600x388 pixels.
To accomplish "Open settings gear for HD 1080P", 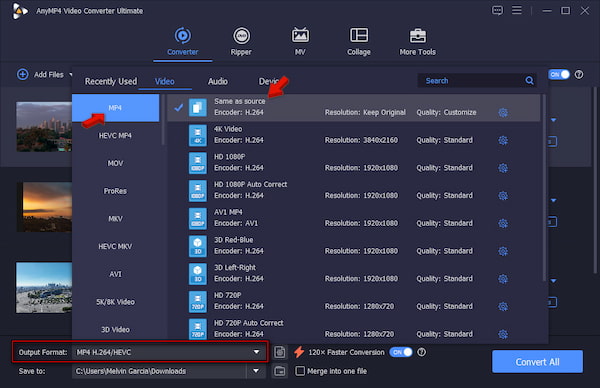I will coord(503,168).
